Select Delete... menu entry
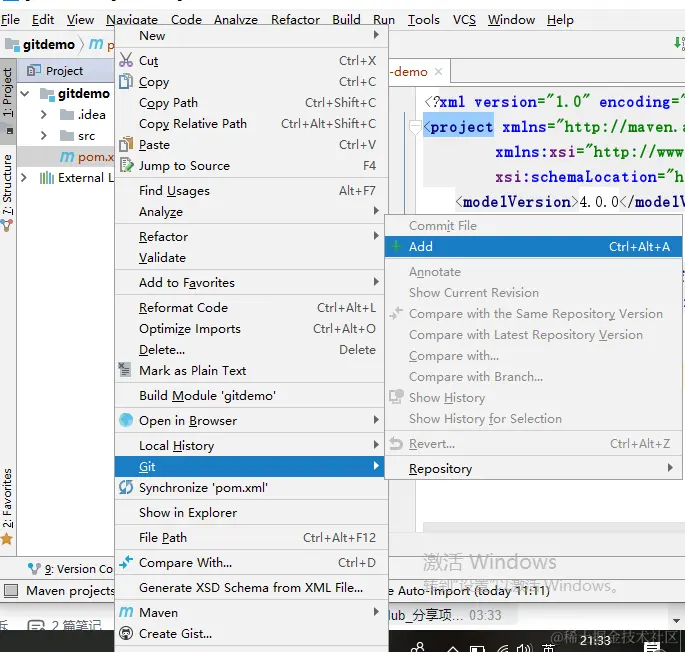685x652 pixels. [252, 350]
